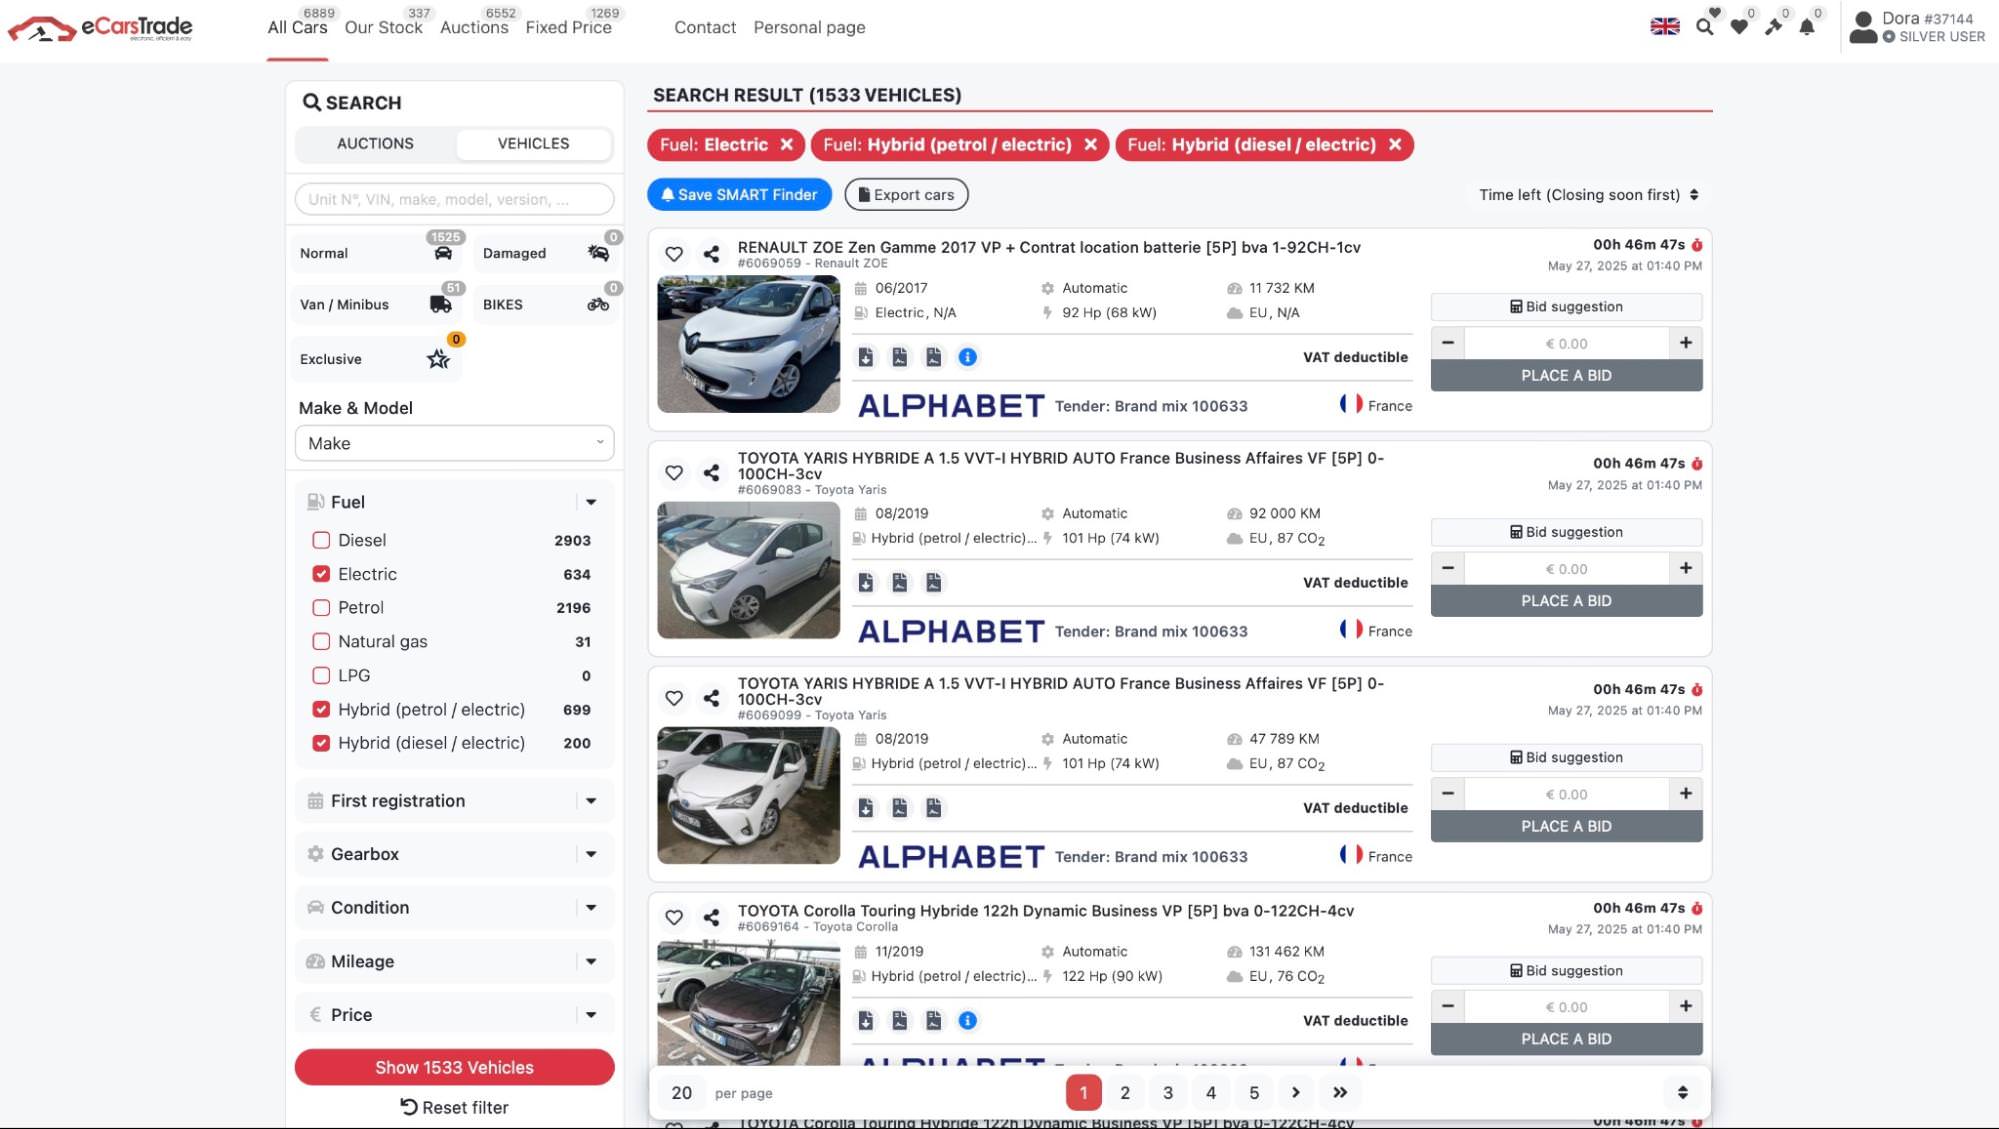Open the Fixed Price menu item
The image size is (1999, 1129).
[x=568, y=28]
